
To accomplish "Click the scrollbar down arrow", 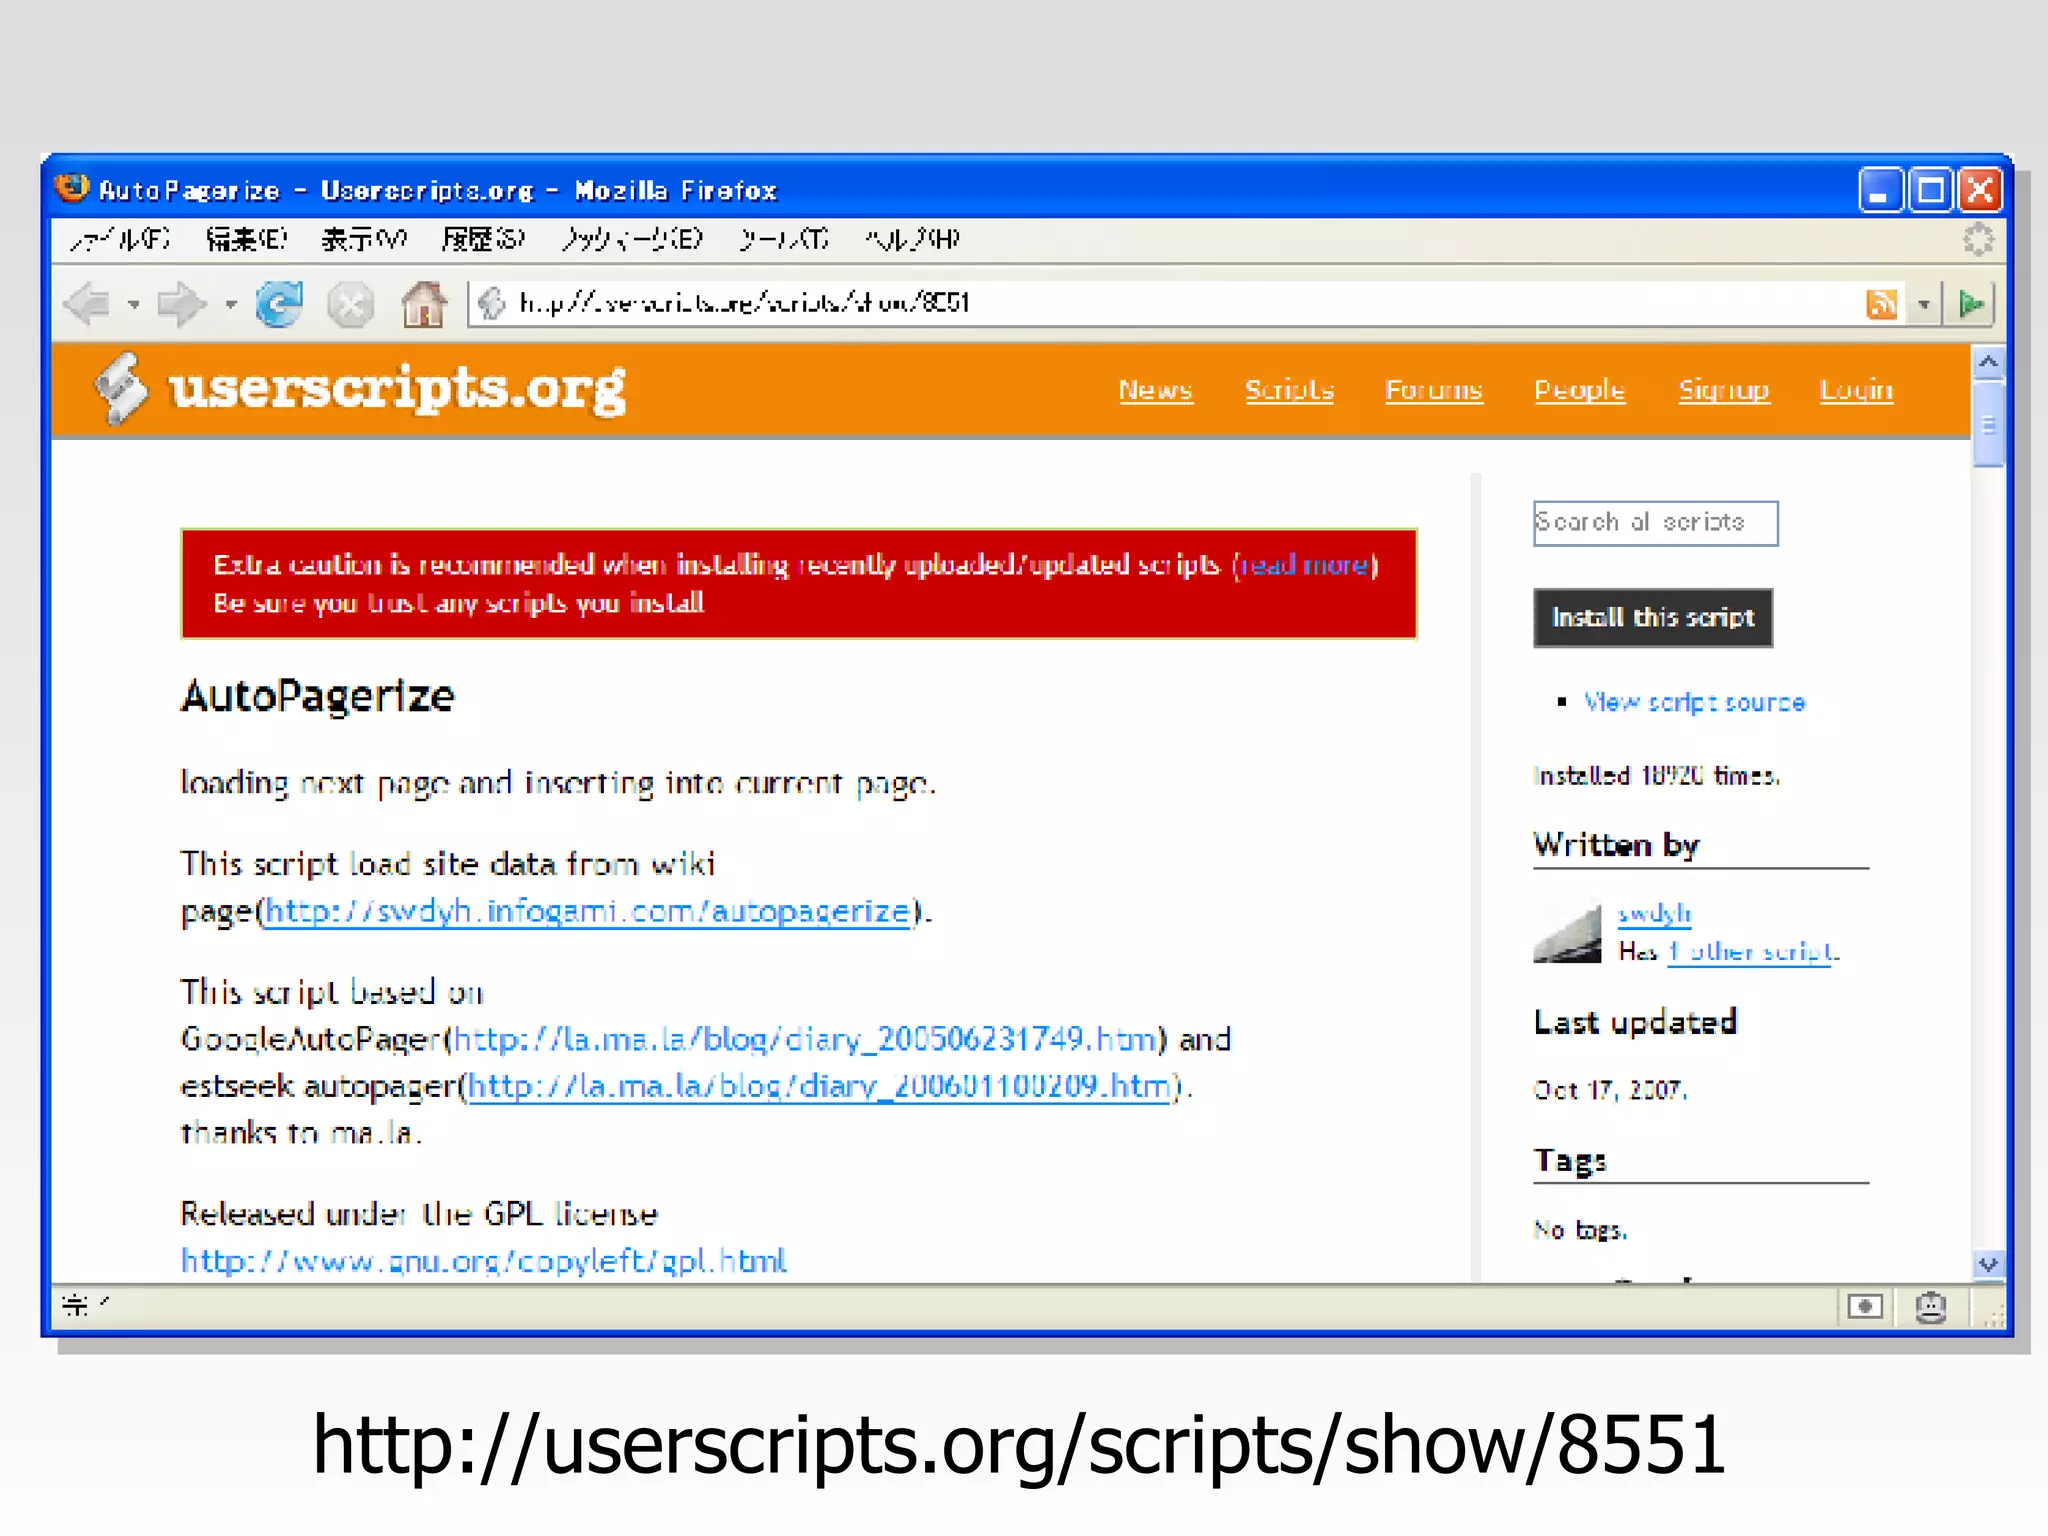I will (x=1988, y=1264).
